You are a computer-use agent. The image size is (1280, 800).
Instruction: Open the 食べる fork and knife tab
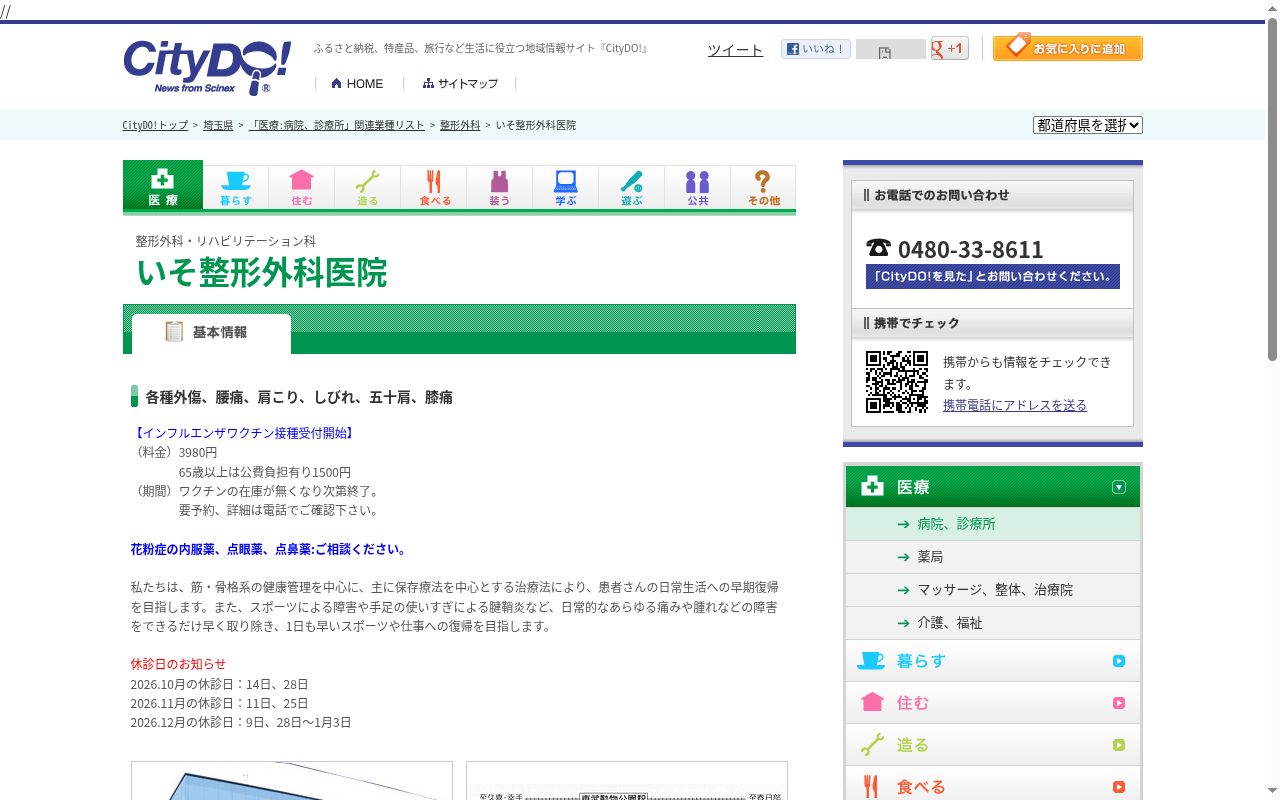point(434,187)
